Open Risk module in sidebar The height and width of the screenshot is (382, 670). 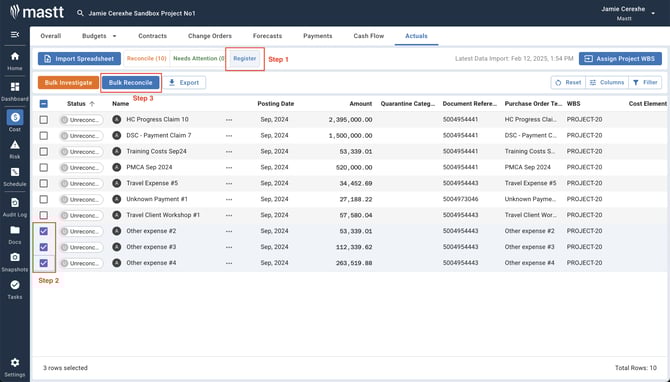click(15, 149)
